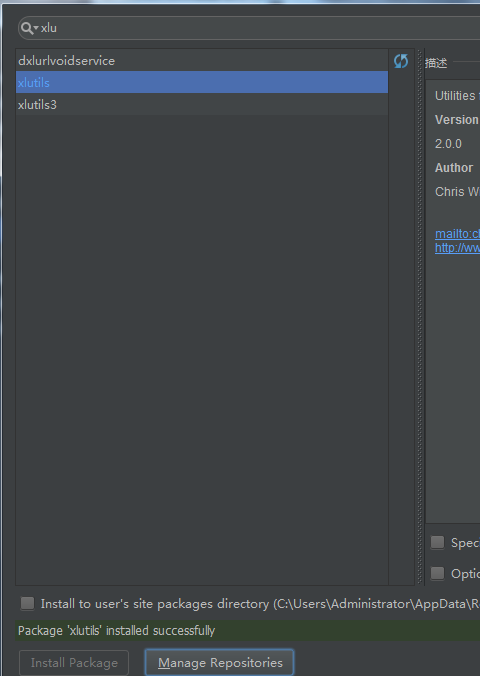Select dxlurlvoidservice in the package list
480x676 pixels.
pyautogui.click(x=202, y=61)
